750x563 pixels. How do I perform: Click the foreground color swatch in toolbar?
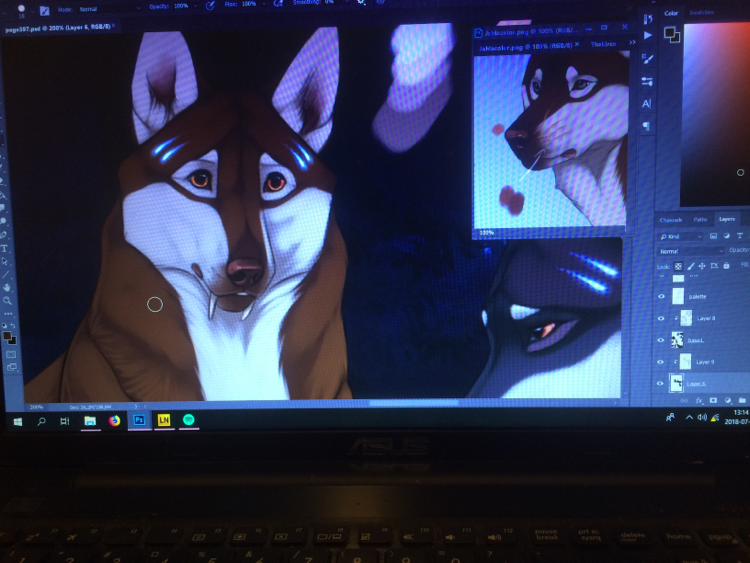pyautogui.click(x=6, y=336)
